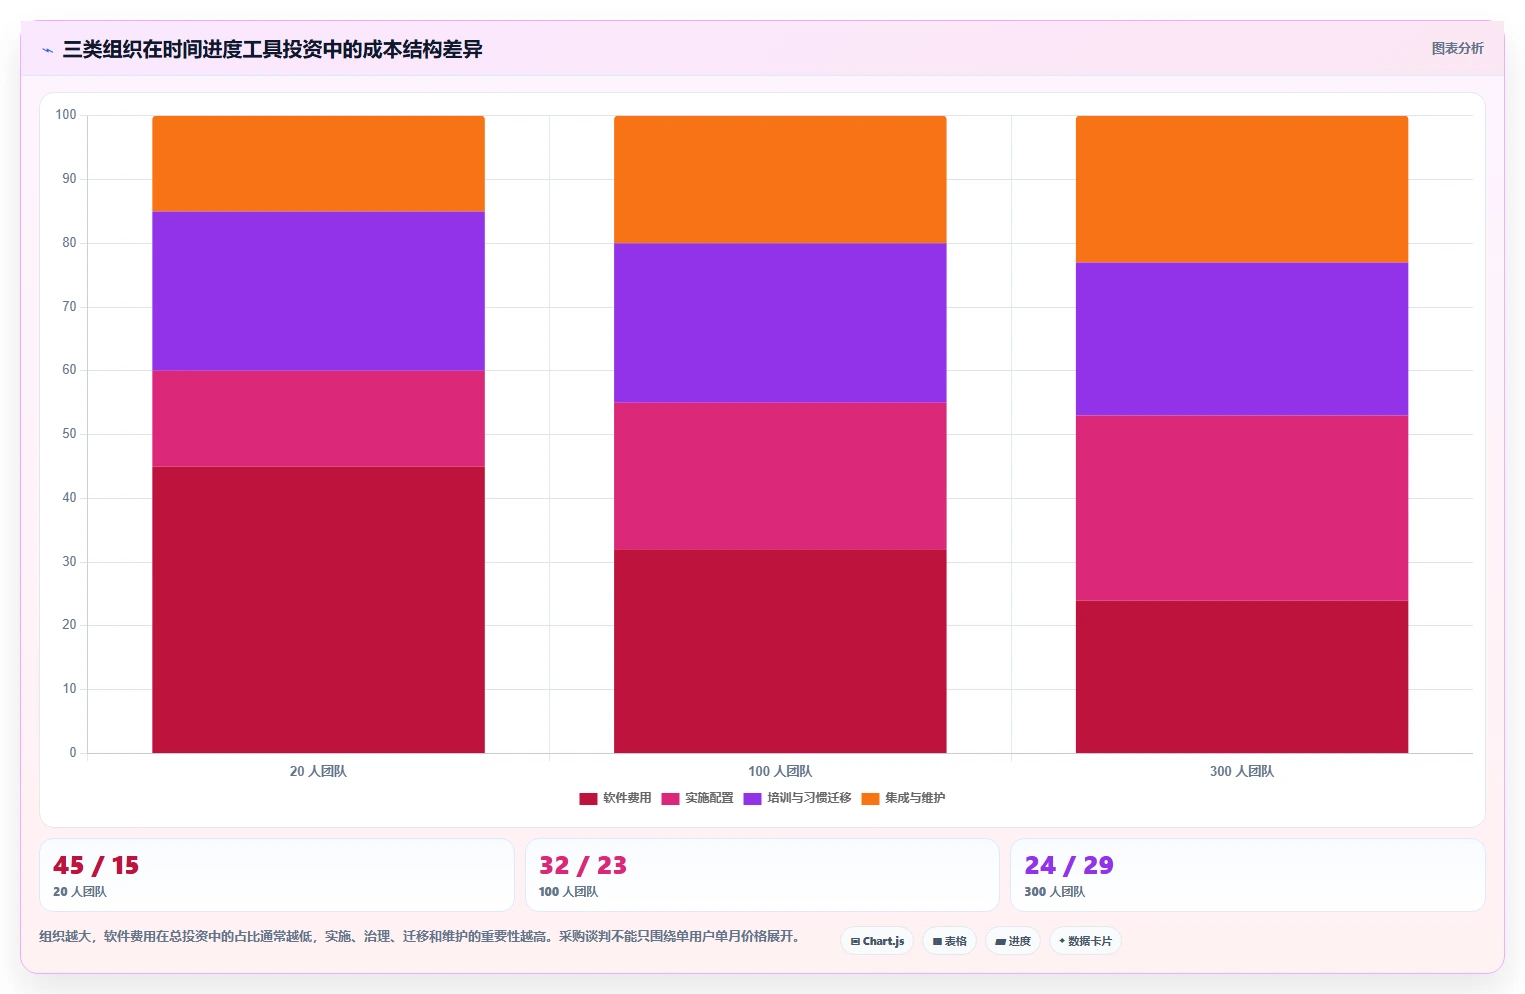The width and height of the screenshot is (1525, 994).
Task: Click the 20 人团队 x-axis label
Action: coord(318,771)
